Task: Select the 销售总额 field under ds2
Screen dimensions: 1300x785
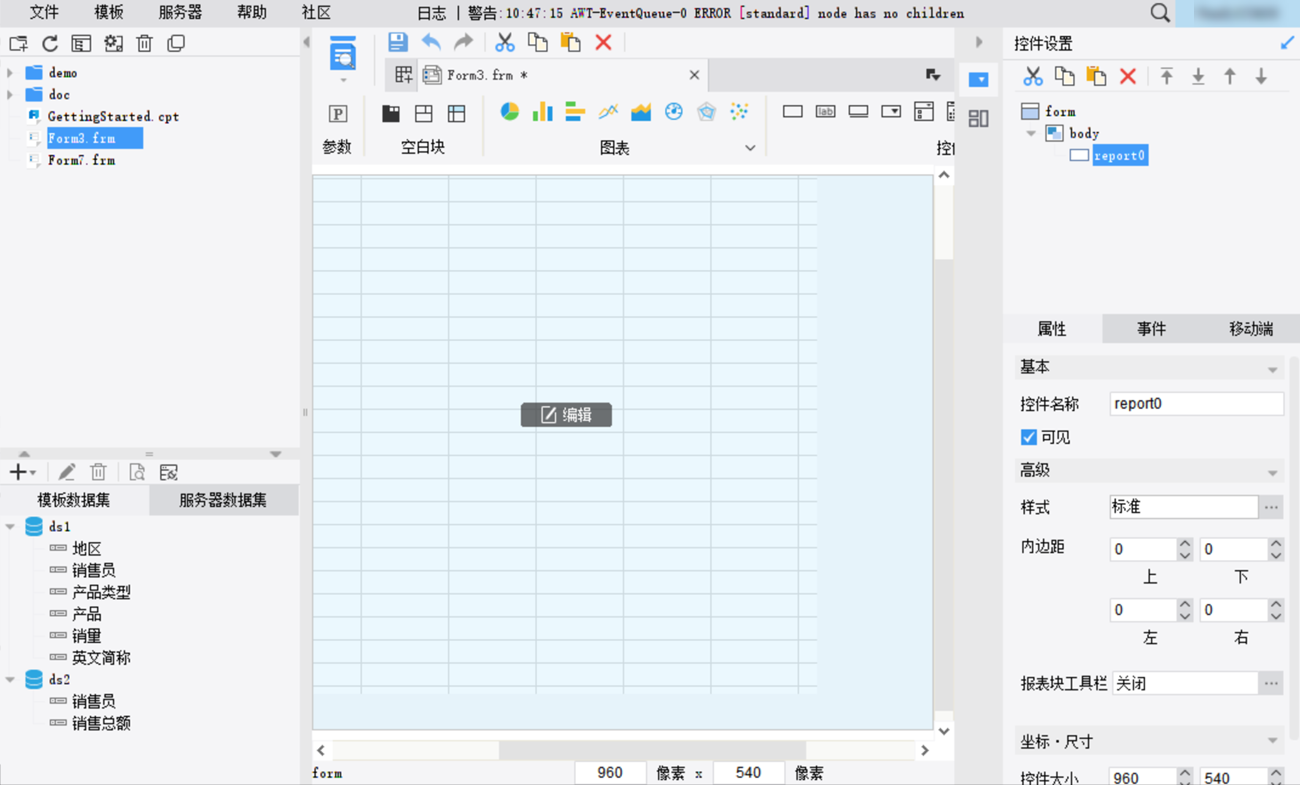Action: point(101,724)
